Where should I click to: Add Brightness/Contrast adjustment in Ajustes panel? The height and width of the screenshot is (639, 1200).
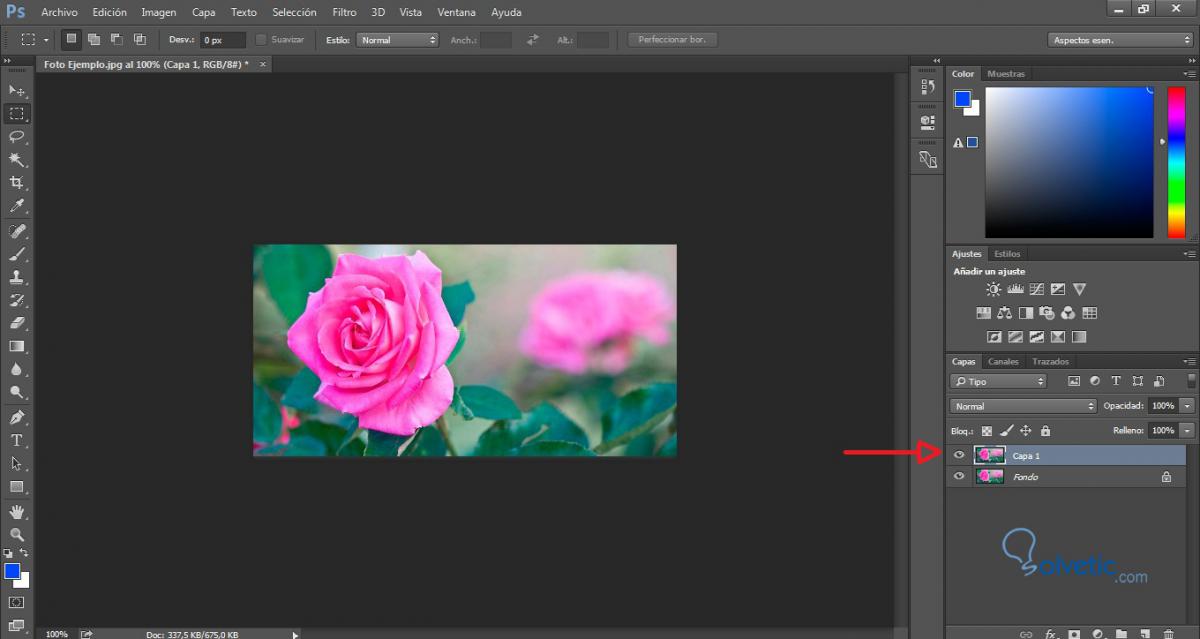[x=993, y=289]
